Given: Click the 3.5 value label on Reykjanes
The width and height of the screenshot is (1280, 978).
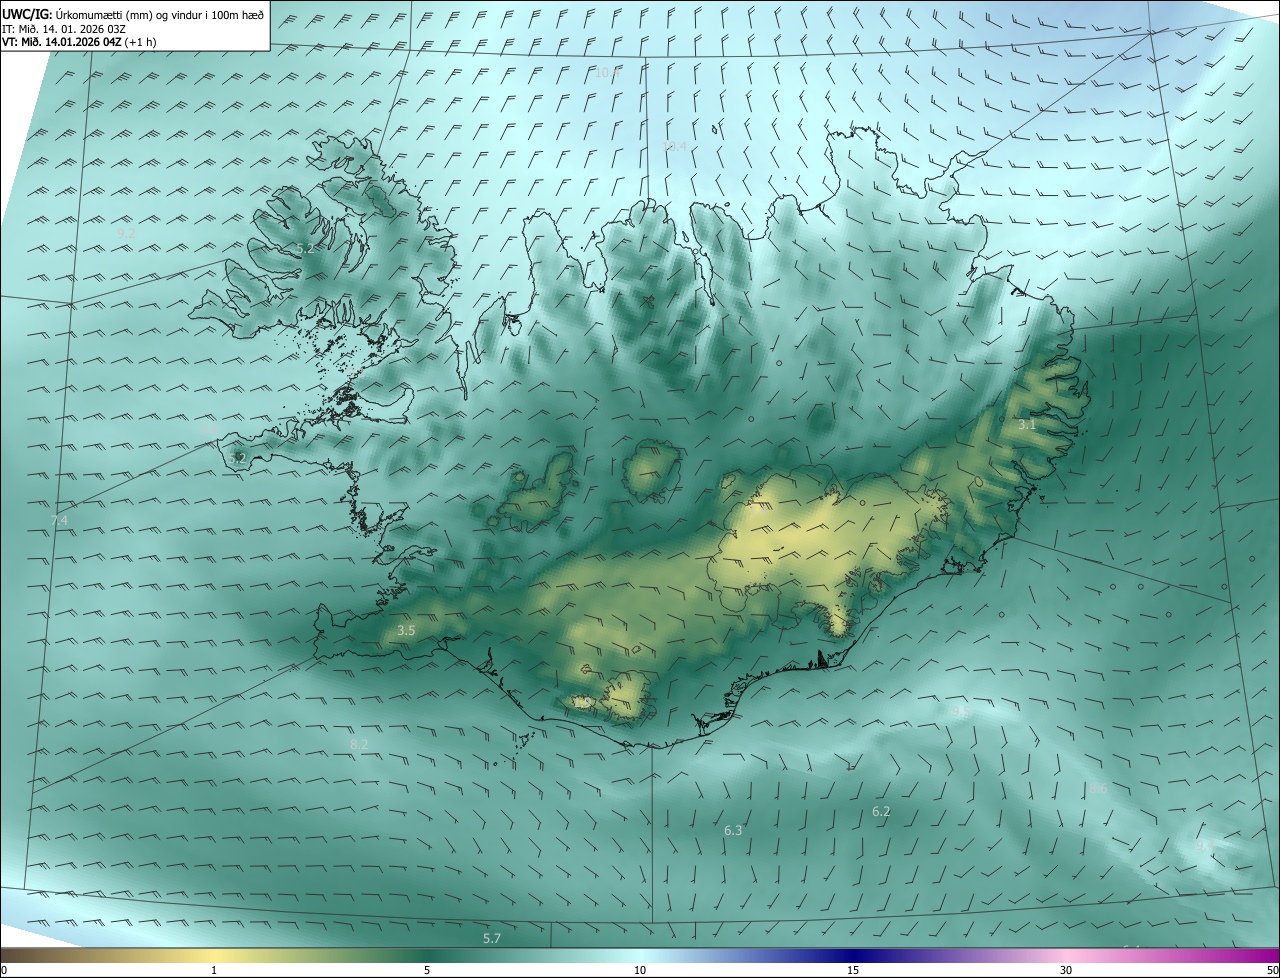Looking at the screenshot, I should click(406, 630).
